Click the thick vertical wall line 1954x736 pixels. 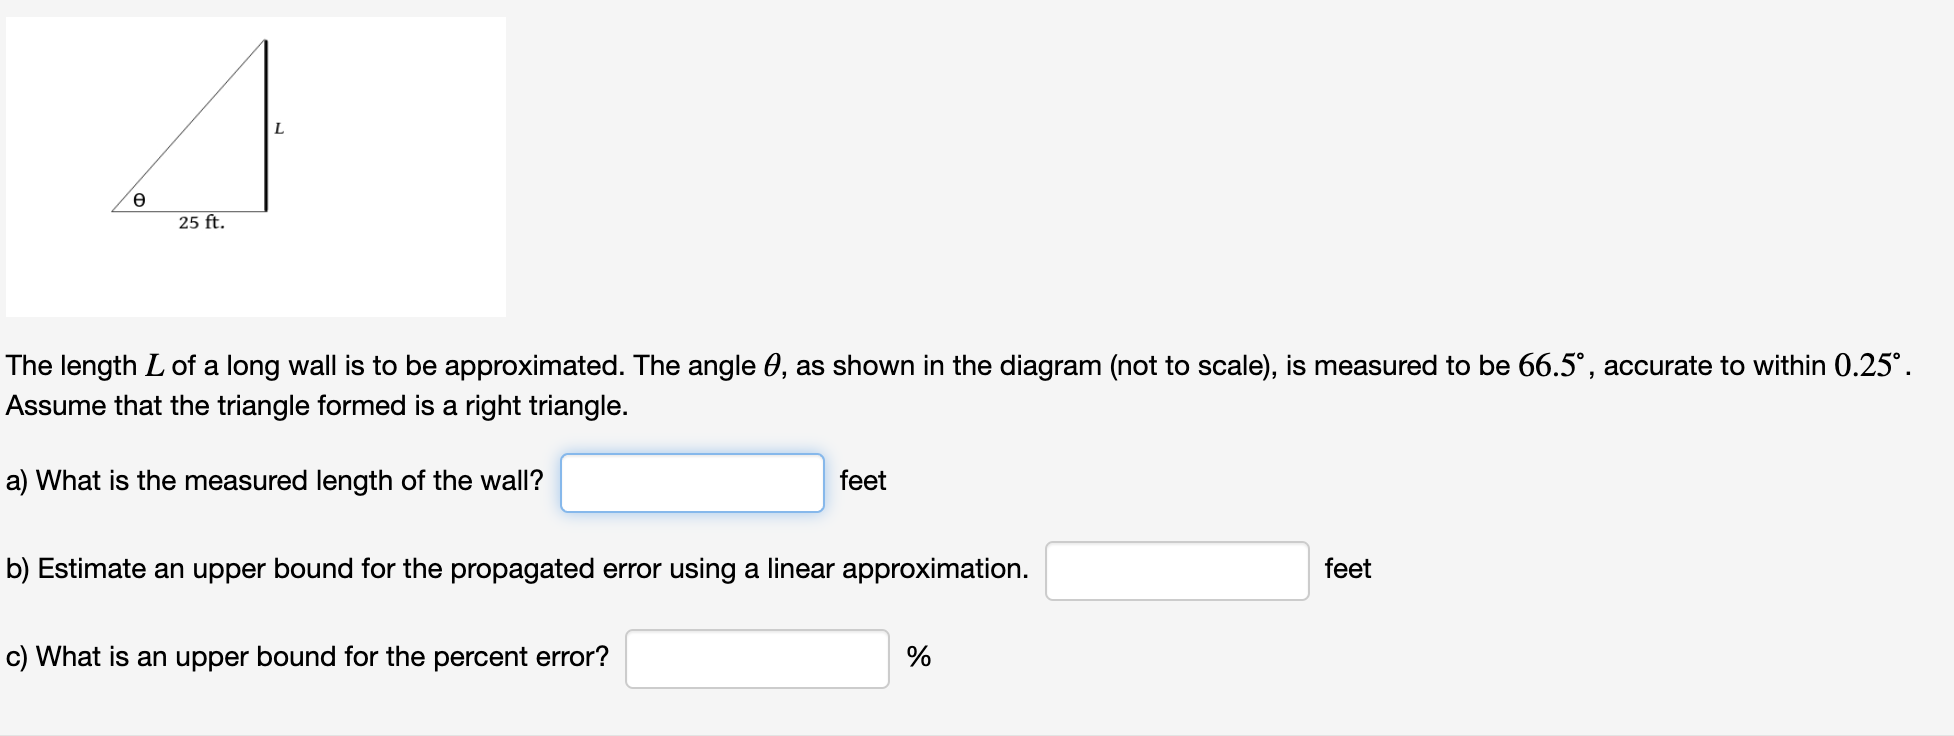(x=266, y=125)
